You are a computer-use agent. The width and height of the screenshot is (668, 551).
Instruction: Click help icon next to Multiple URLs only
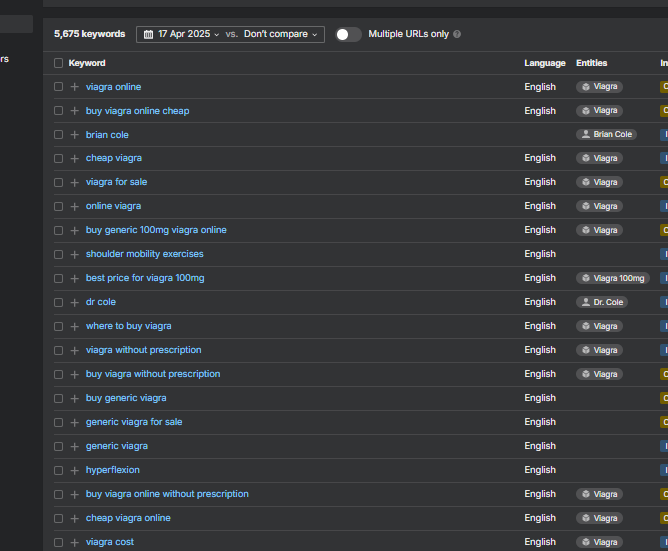point(457,34)
